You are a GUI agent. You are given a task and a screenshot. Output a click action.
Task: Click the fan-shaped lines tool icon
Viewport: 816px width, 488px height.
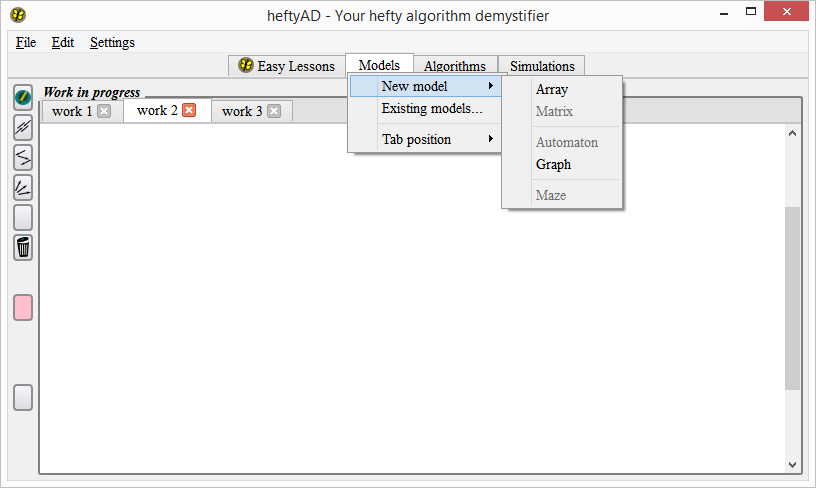coord(22,187)
